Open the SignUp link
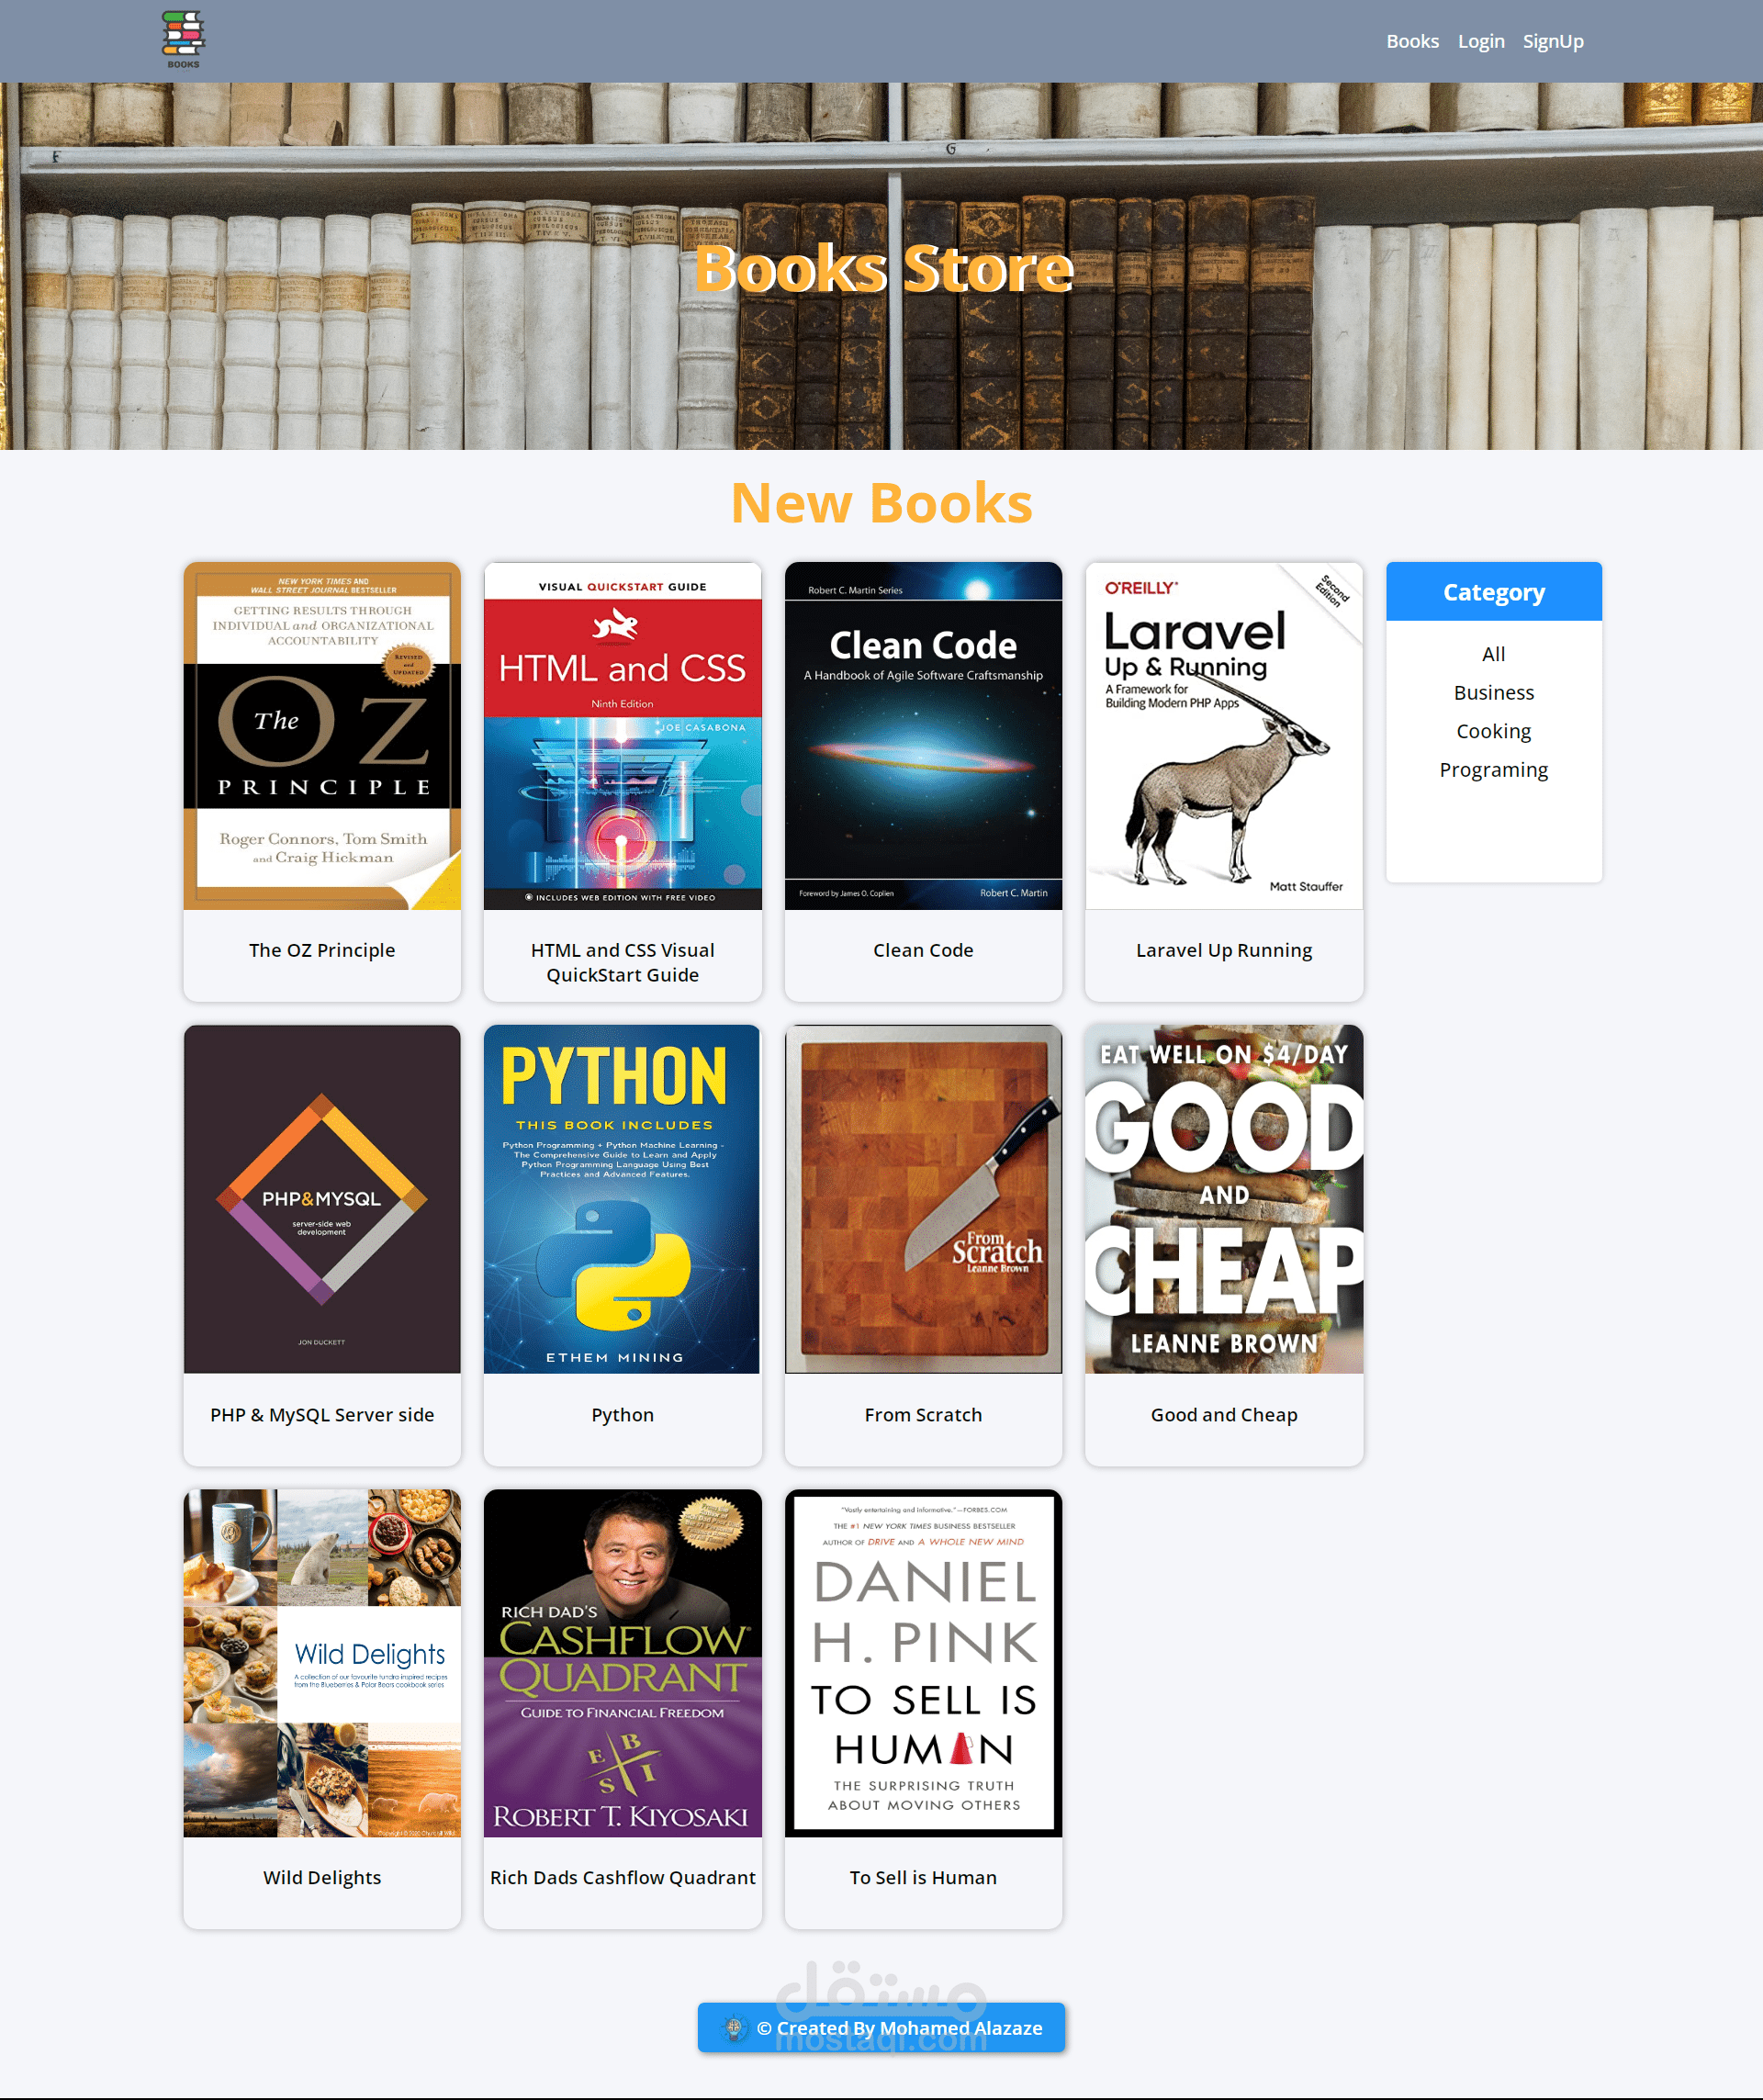The image size is (1763, 2100). pos(1552,41)
